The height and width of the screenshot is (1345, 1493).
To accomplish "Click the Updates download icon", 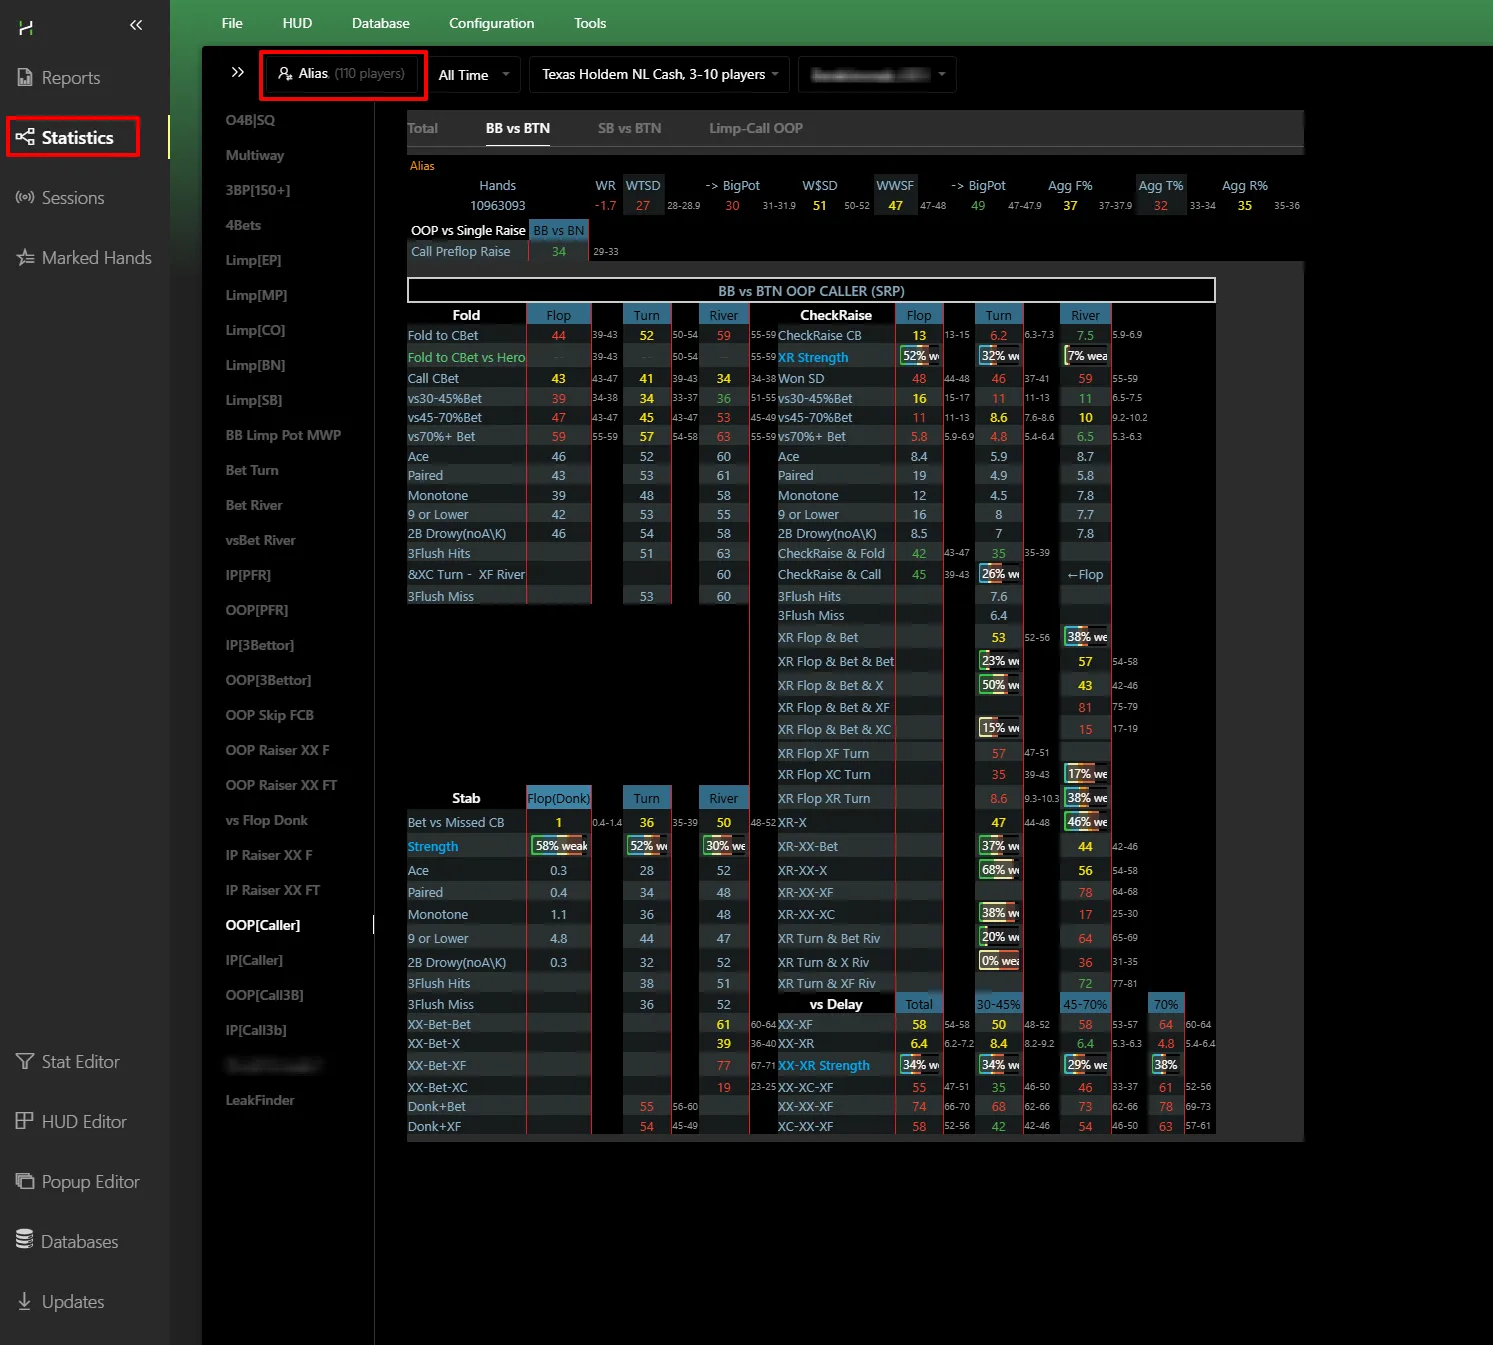I will 26,1301.
